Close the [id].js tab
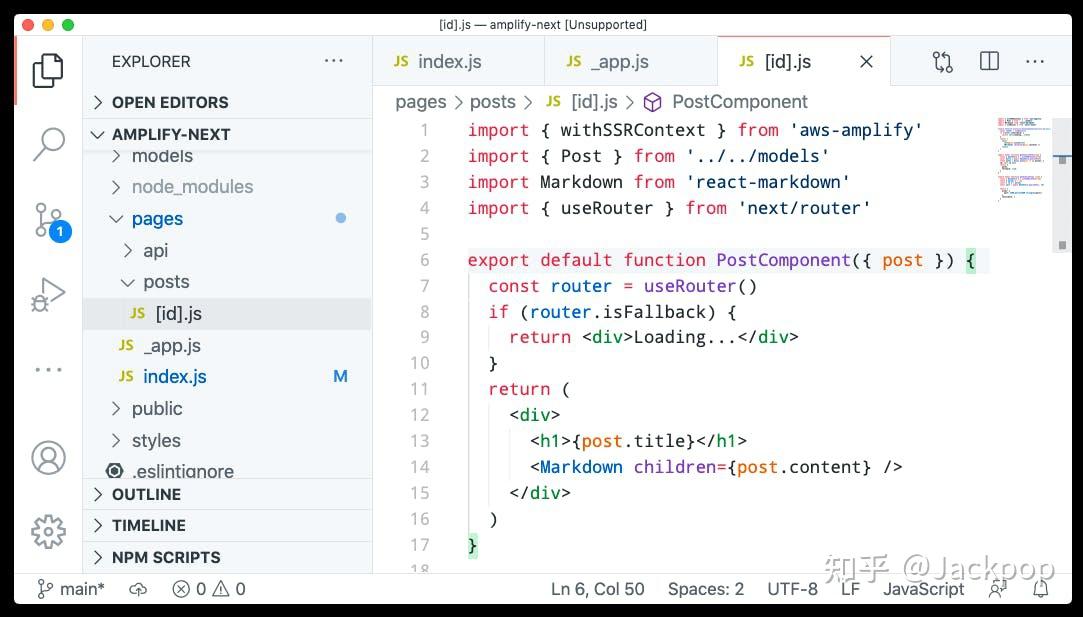This screenshot has width=1083, height=617. pyautogui.click(x=866, y=62)
